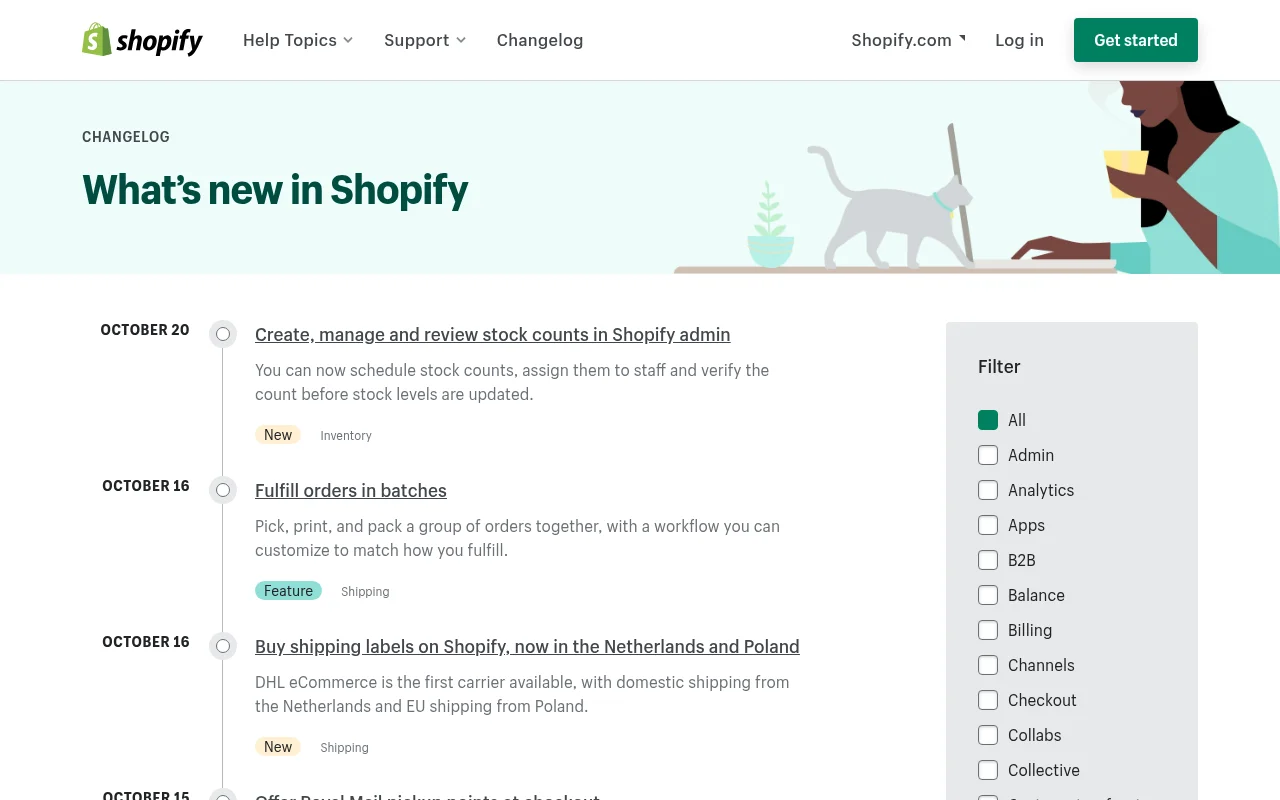Tick the Analytics filter checkbox
Viewport: 1280px width, 800px height.
coord(988,490)
